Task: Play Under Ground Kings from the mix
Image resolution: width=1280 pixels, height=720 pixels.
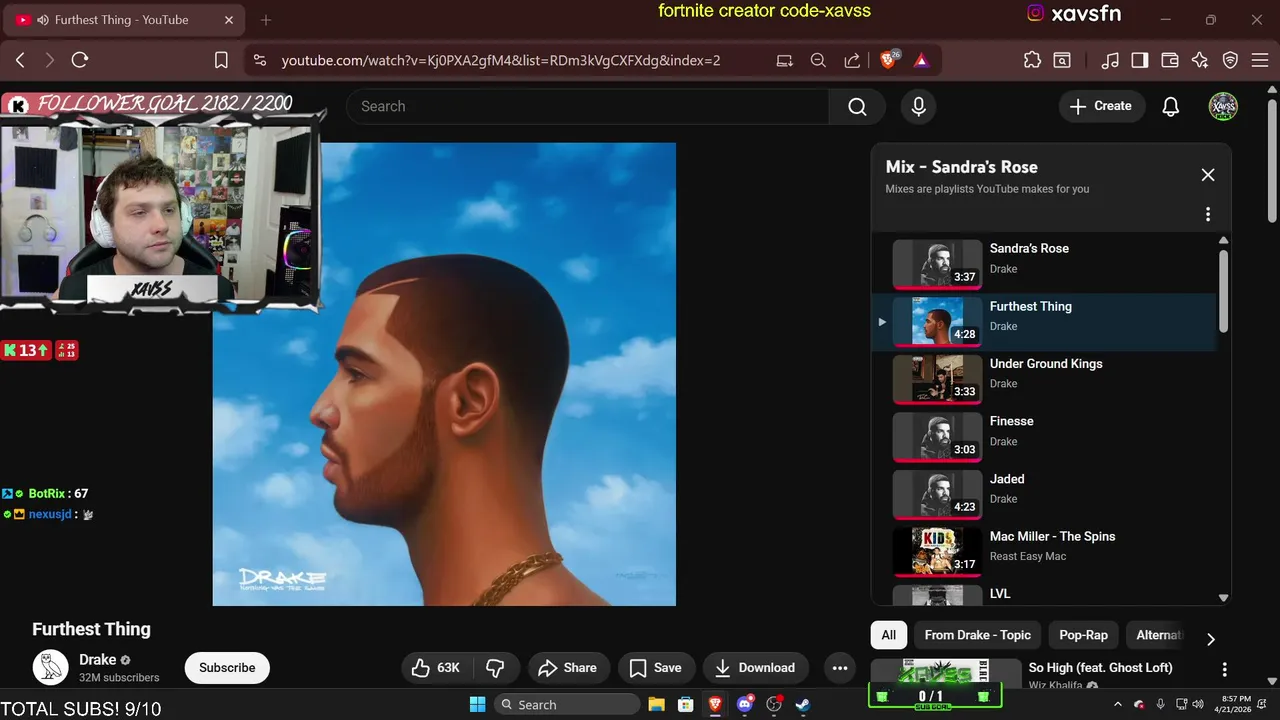Action: (x=1045, y=379)
